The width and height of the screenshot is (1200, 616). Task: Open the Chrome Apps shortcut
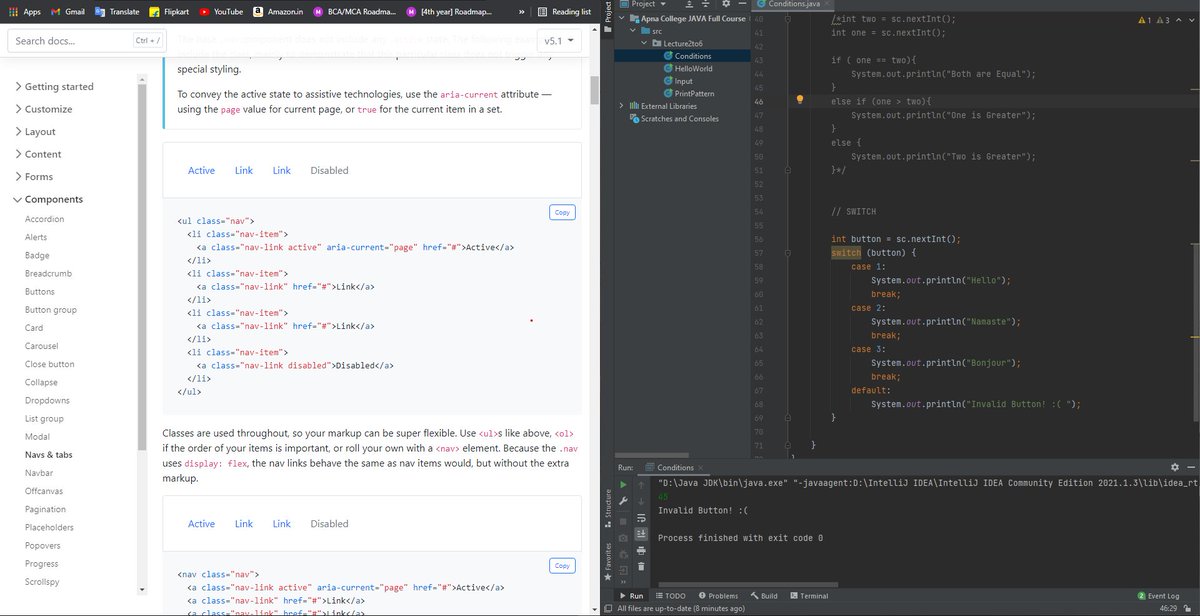(x=24, y=11)
